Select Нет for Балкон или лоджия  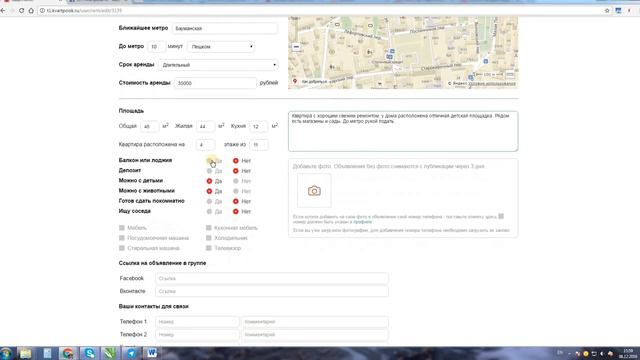coord(236,160)
